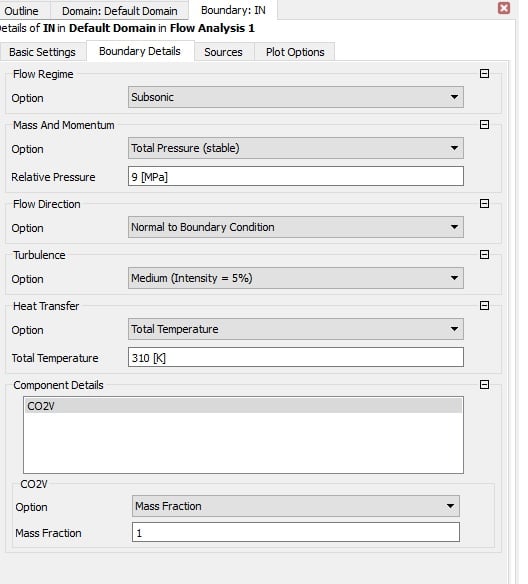This screenshot has width=528, height=584.
Task: Collapse the Flow Direction section
Action: click(x=484, y=203)
